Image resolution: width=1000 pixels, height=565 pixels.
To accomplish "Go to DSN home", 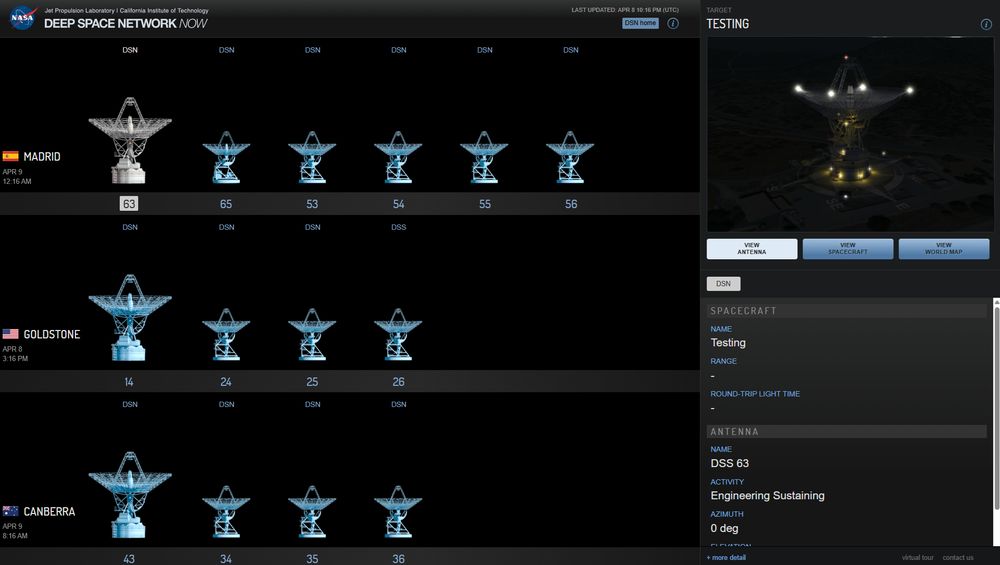I will [x=640, y=23].
